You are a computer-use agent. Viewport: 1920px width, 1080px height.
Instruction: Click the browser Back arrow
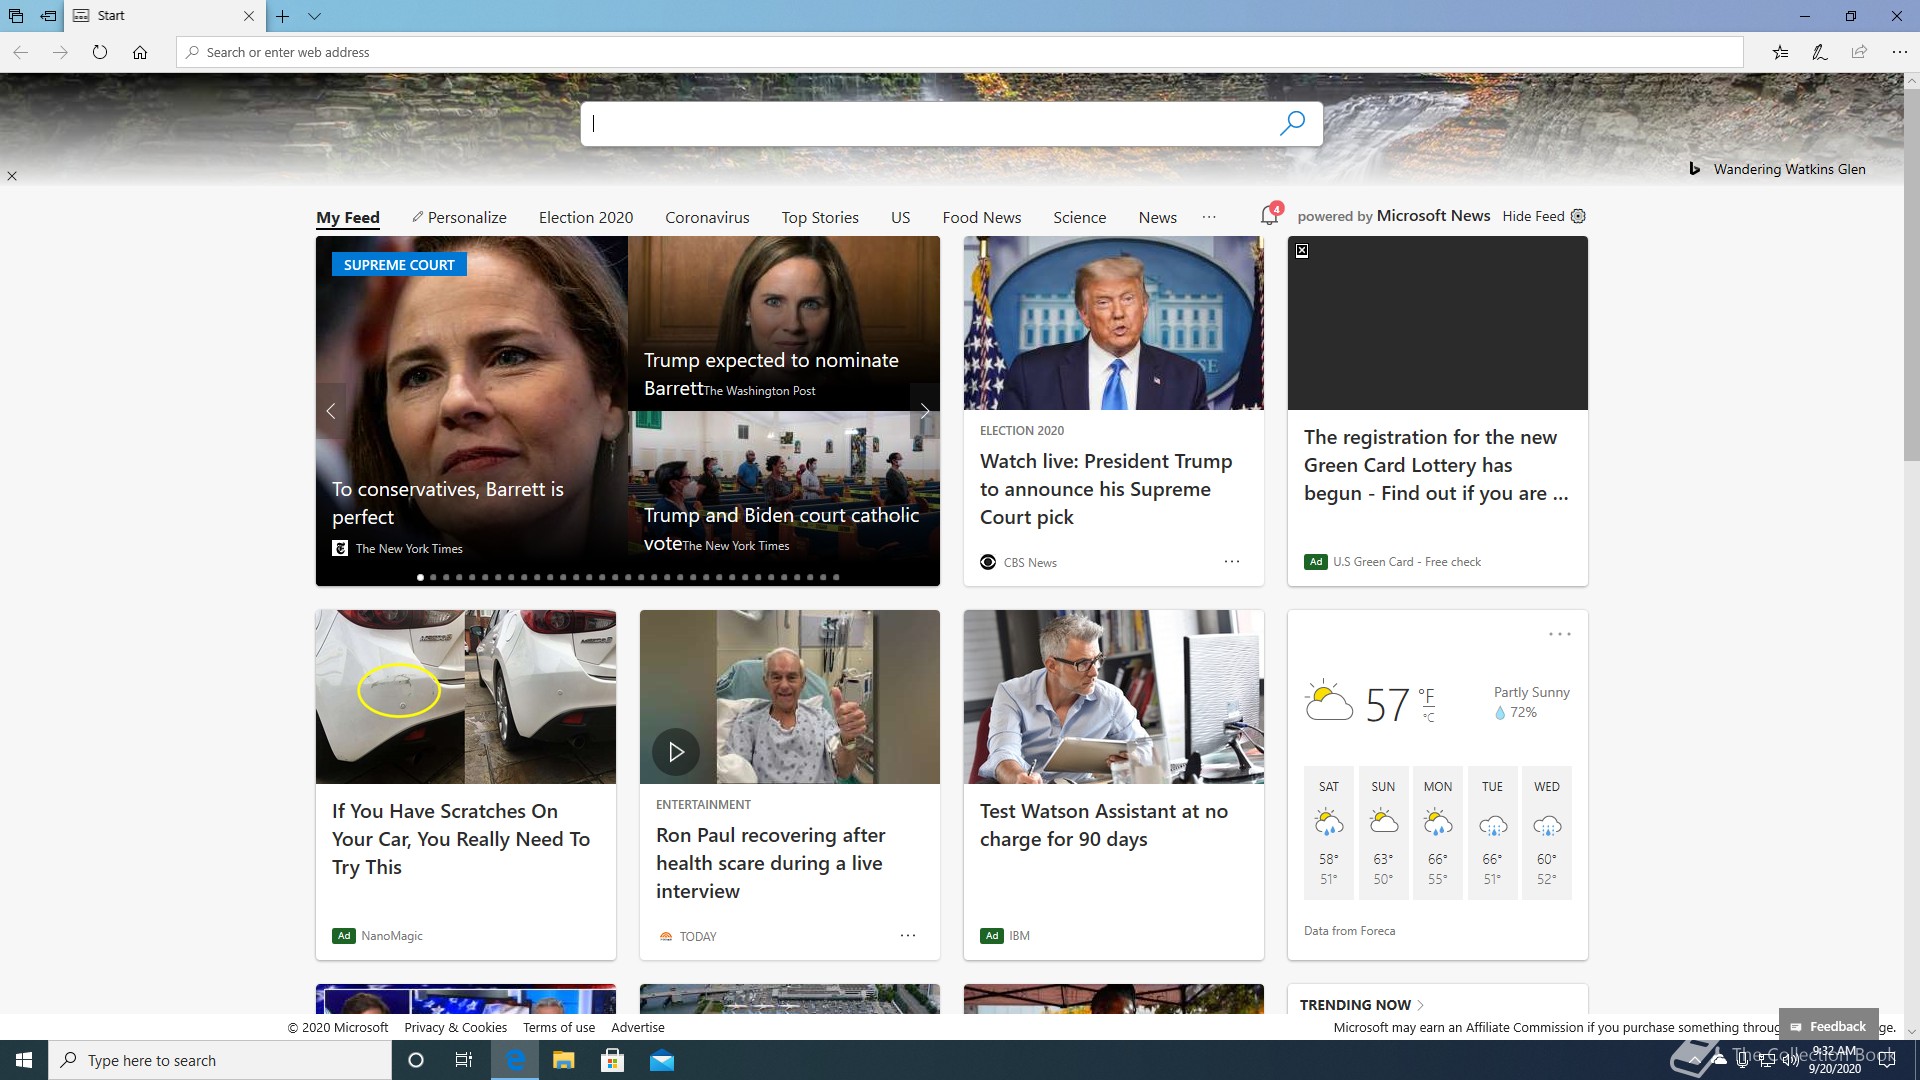pyautogui.click(x=20, y=52)
